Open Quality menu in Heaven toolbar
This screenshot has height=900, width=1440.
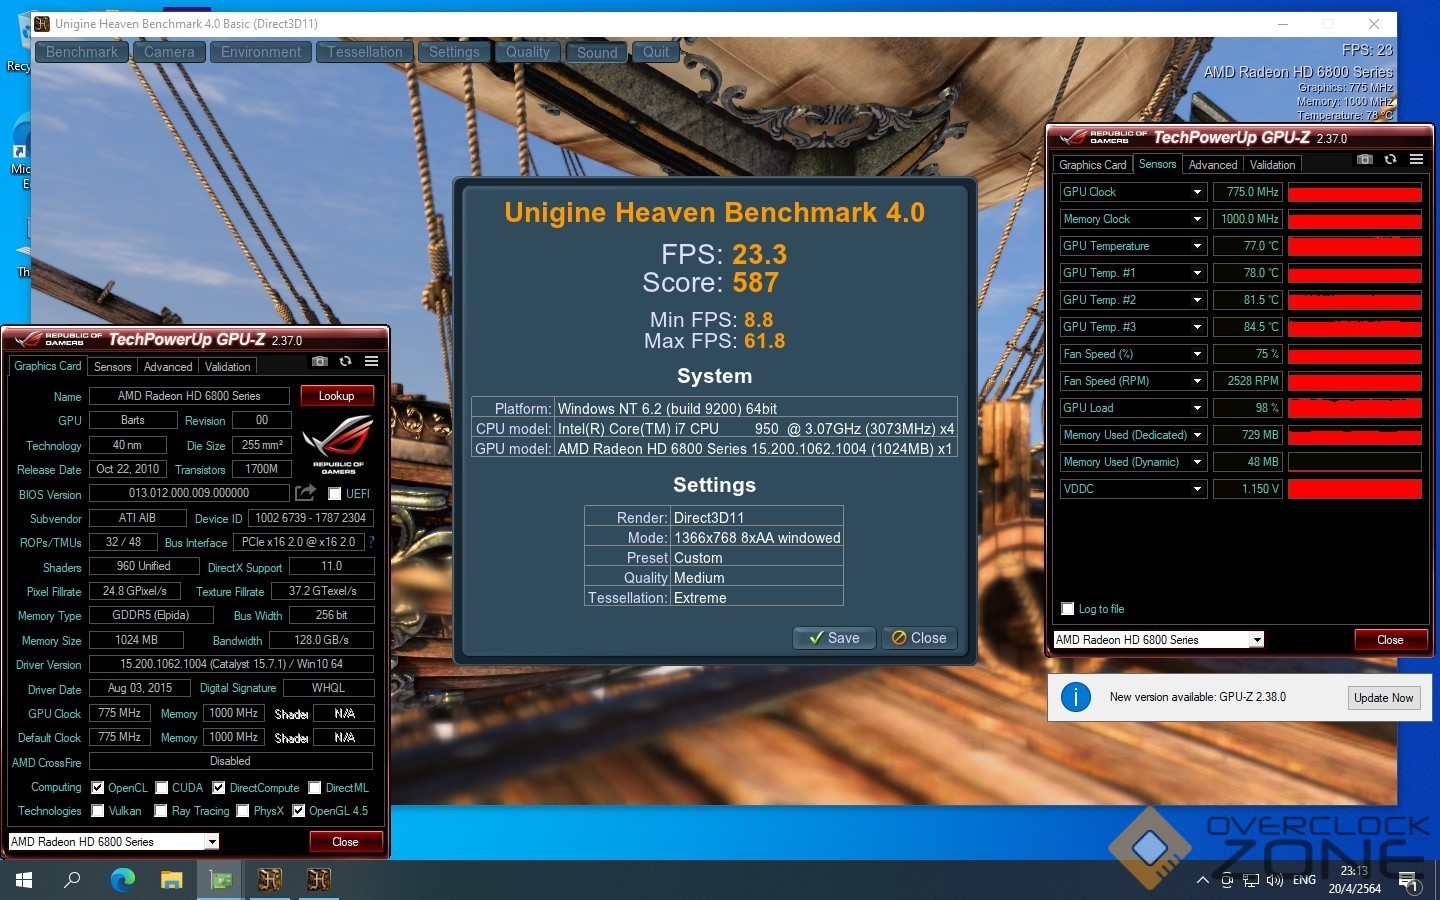pyautogui.click(x=528, y=52)
